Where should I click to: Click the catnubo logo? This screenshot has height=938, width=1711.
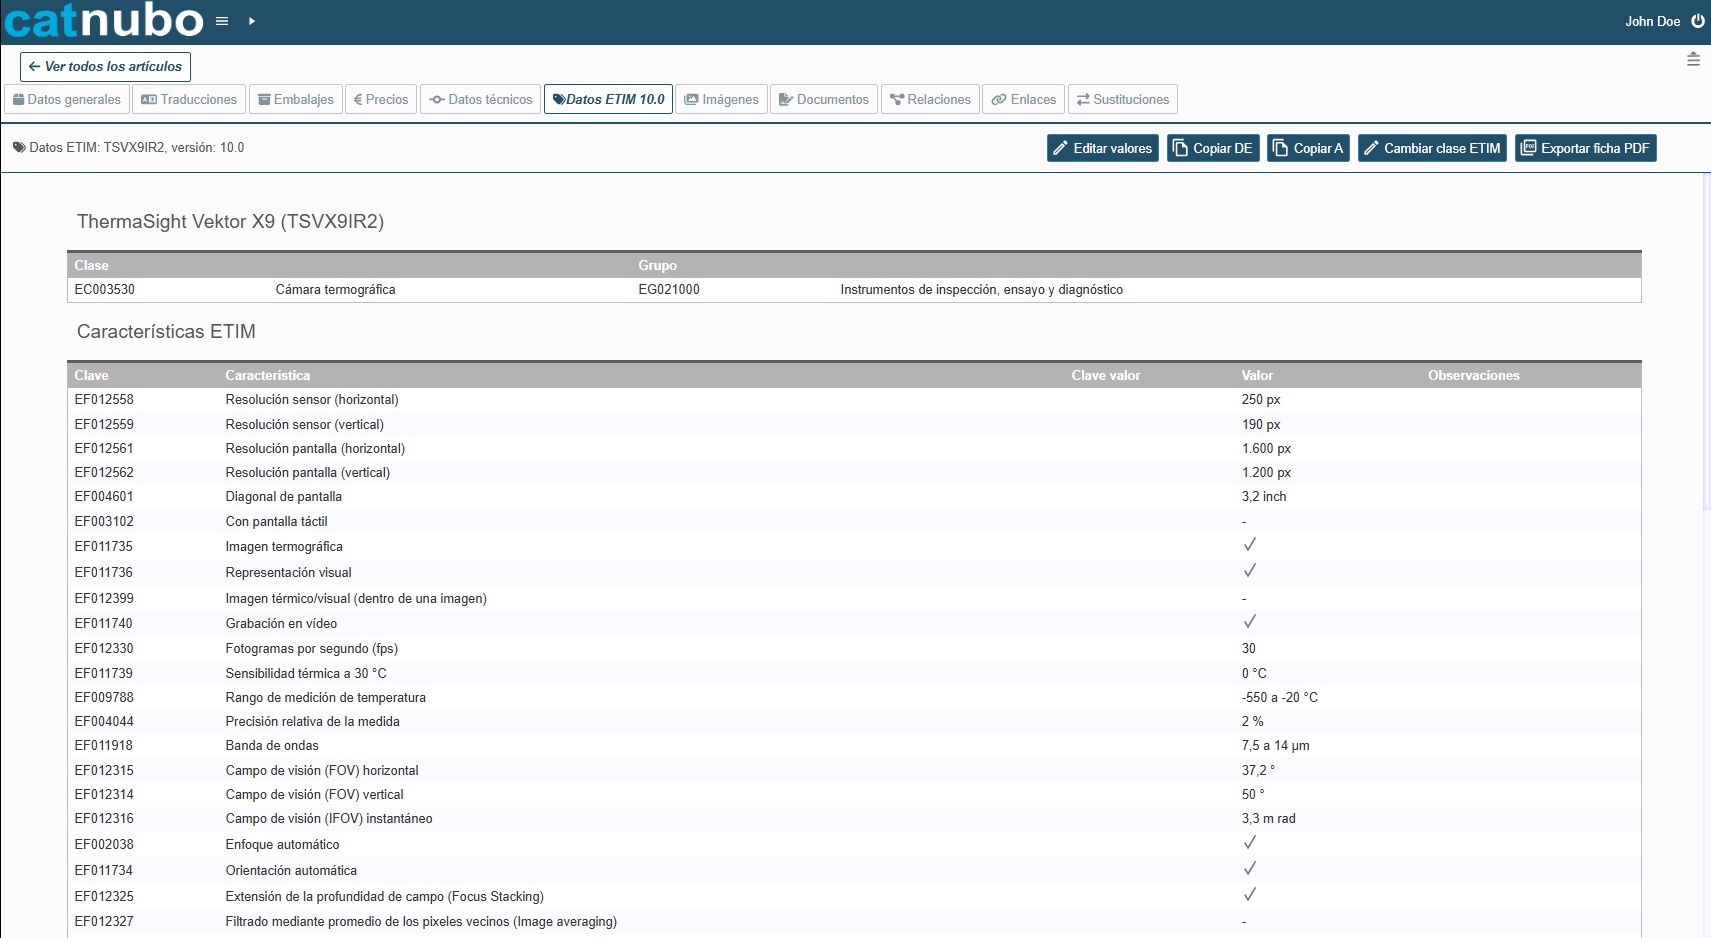coord(104,21)
